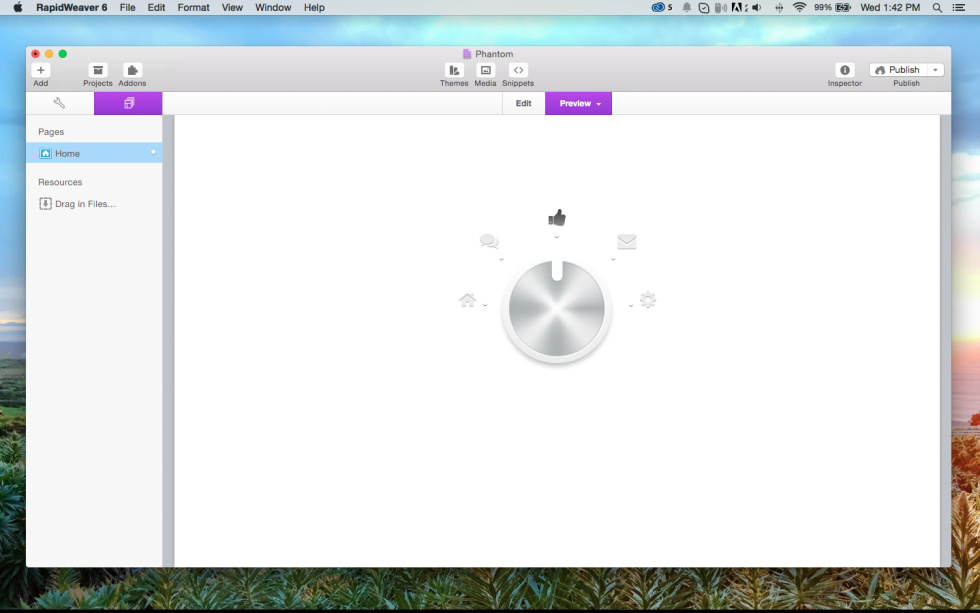Click the Phantom document title icon
980x613 pixels.
click(467, 54)
